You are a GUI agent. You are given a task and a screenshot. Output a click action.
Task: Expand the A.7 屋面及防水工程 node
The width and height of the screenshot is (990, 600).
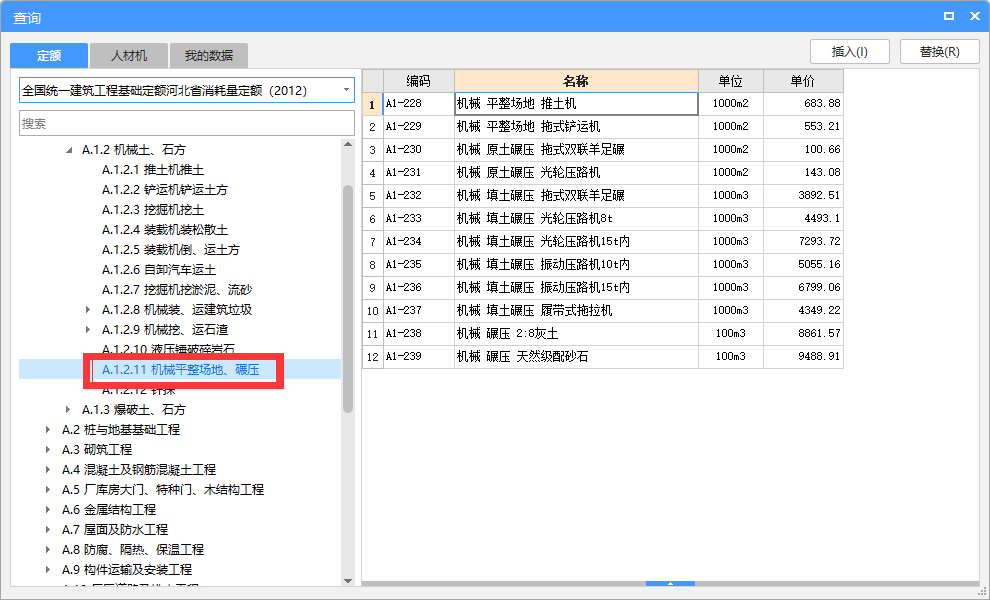48,530
